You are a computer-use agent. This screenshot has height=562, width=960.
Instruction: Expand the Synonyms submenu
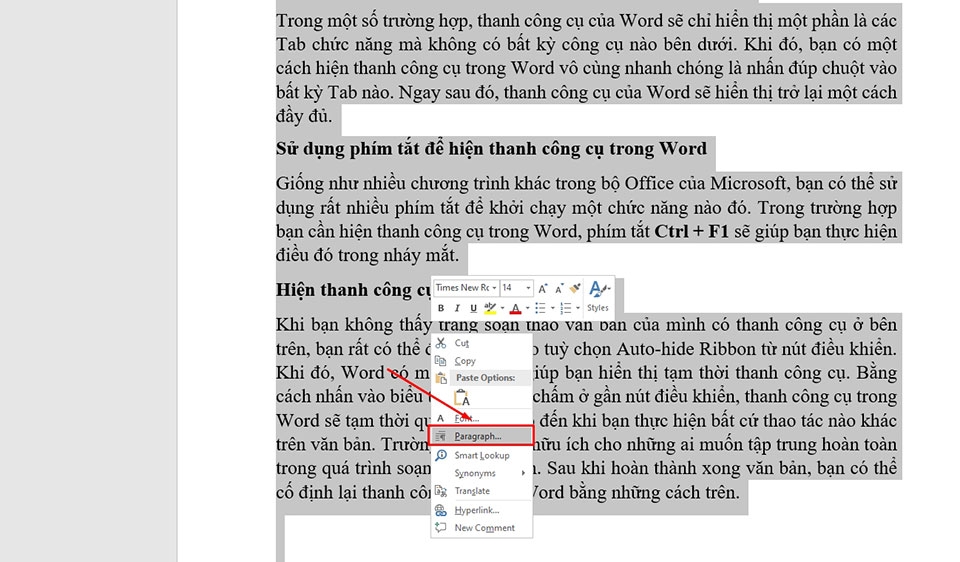tap(481, 473)
